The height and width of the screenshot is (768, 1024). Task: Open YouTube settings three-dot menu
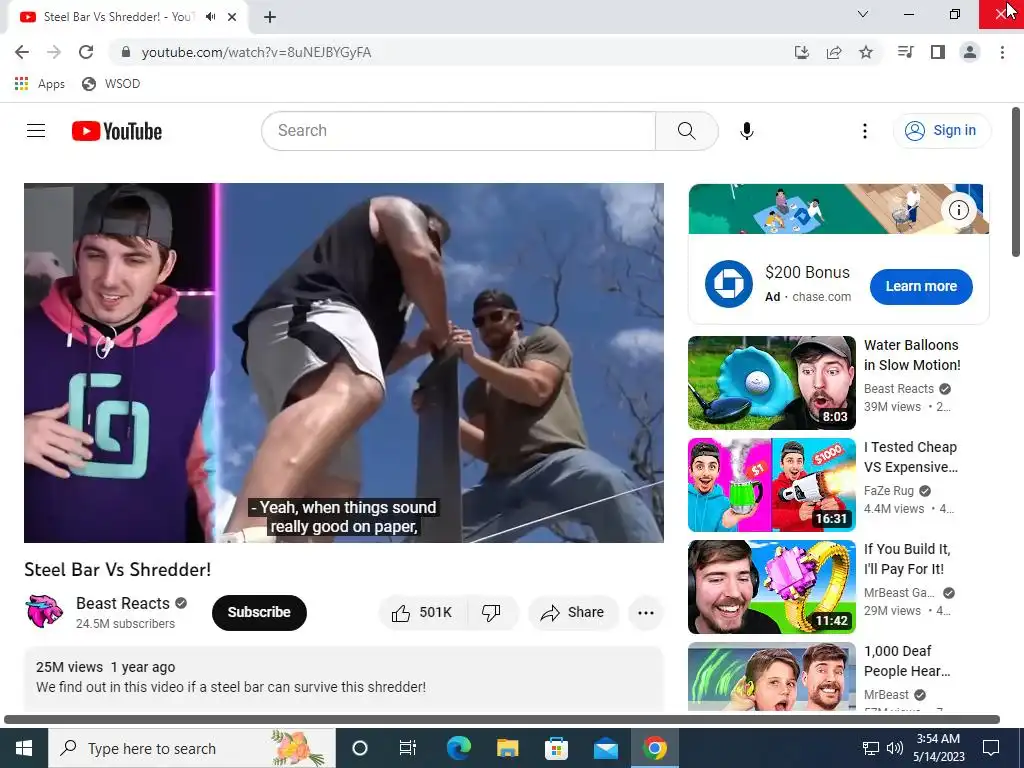point(865,131)
